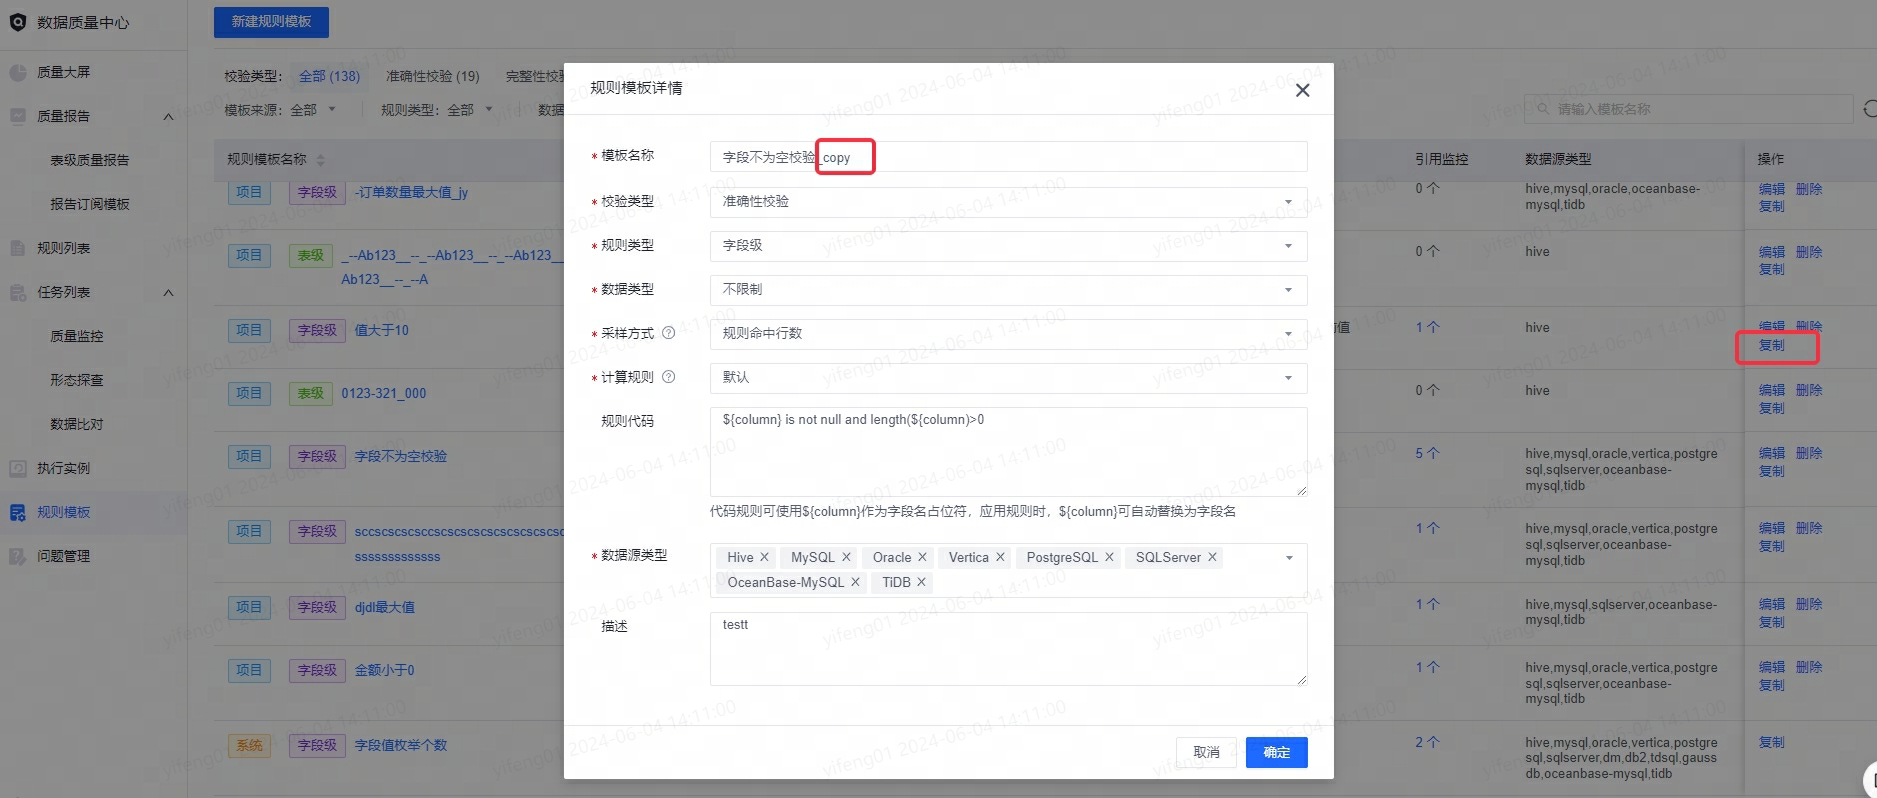
Task: Open the 数据类型 dropdown
Action: 1008,290
